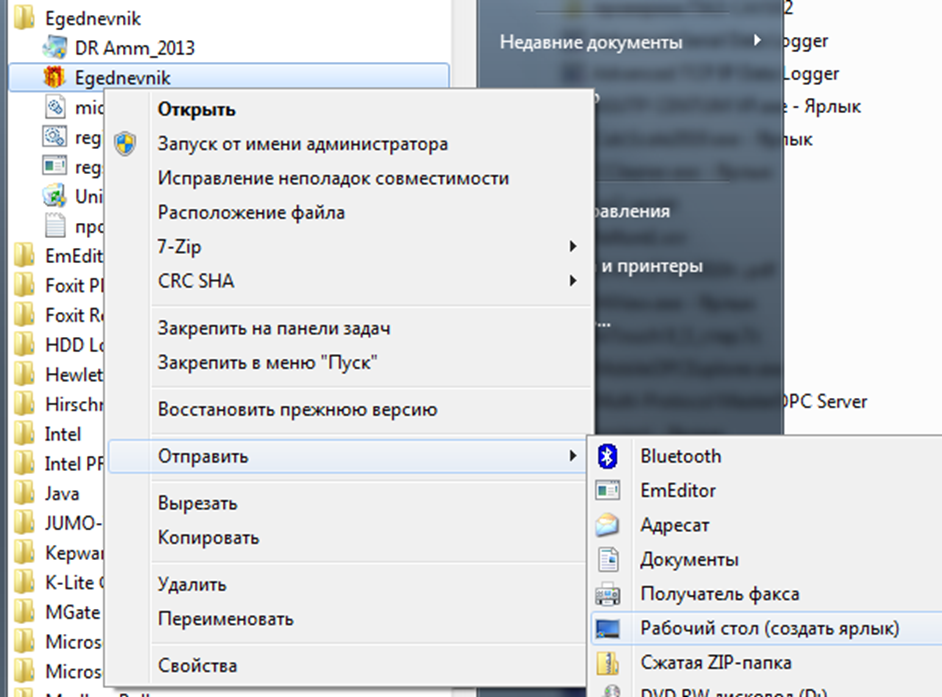Open the top Egednevnik folder entry
The height and width of the screenshot is (697, 942).
pyautogui.click(x=93, y=19)
